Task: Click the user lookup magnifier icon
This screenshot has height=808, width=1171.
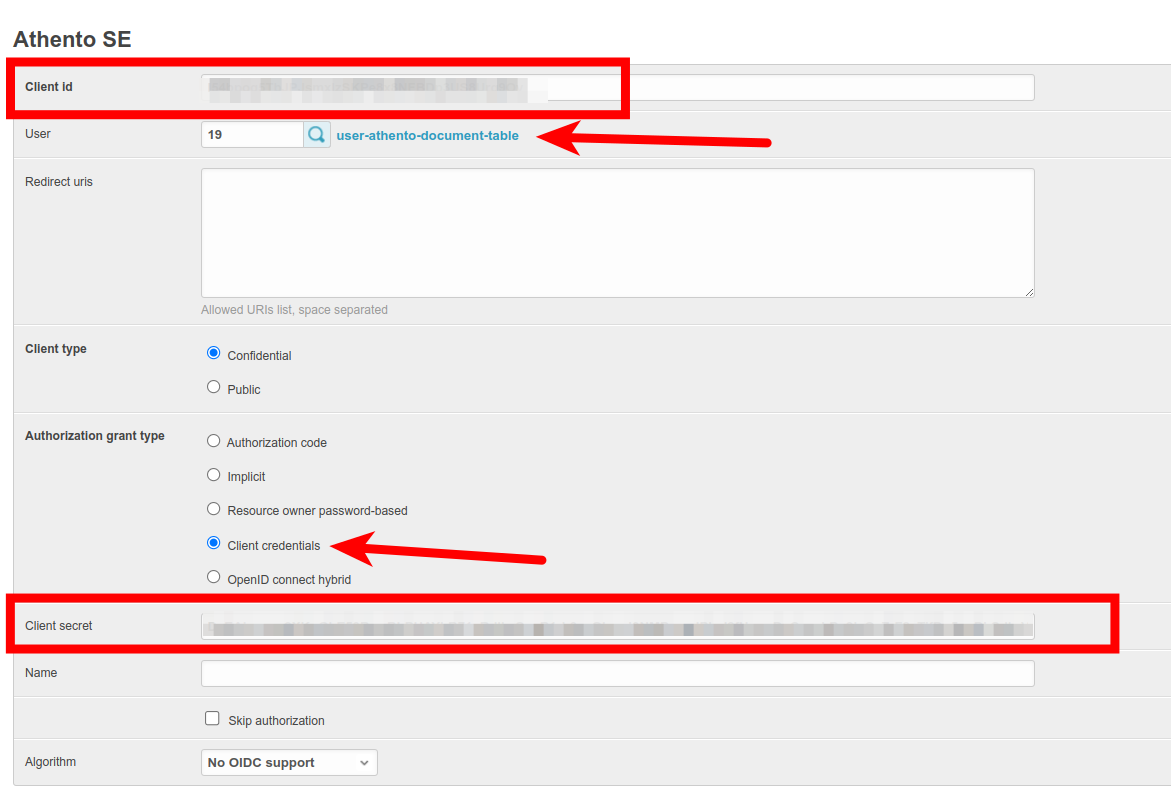Action: tap(317, 135)
